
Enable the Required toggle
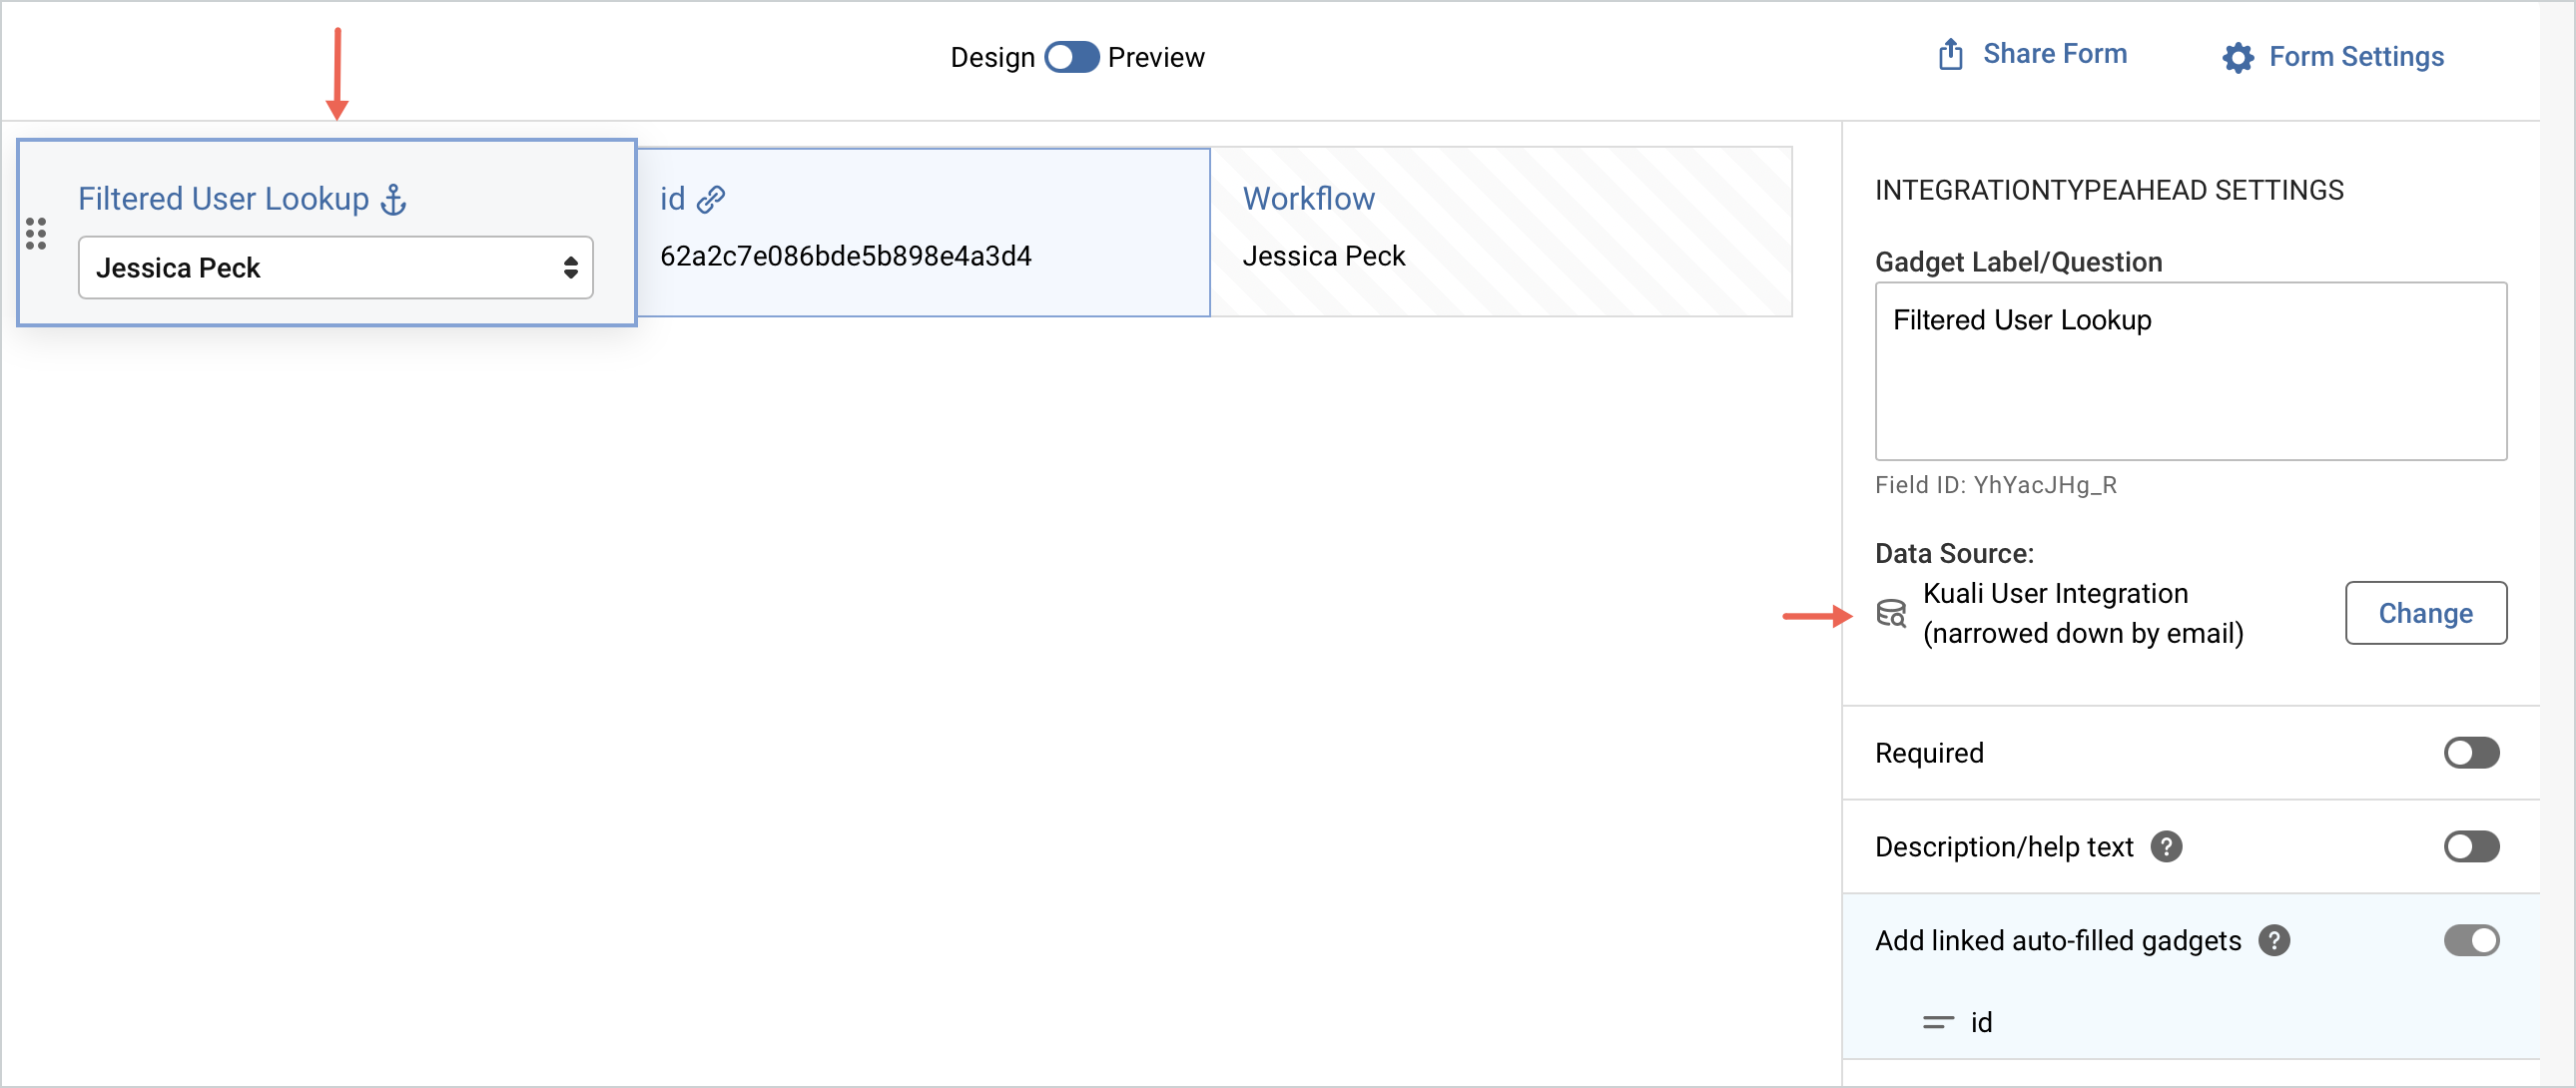coord(2471,753)
